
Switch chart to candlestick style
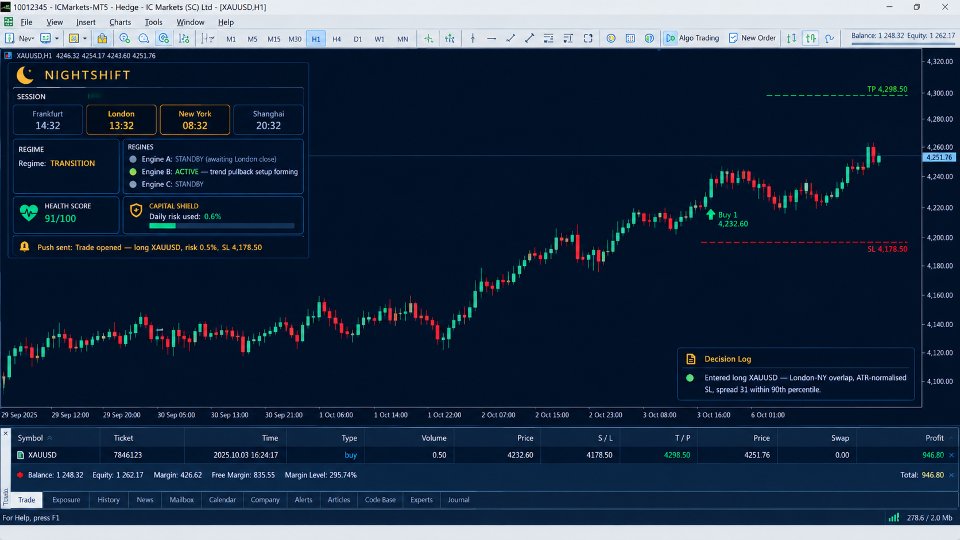(x=811, y=38)
